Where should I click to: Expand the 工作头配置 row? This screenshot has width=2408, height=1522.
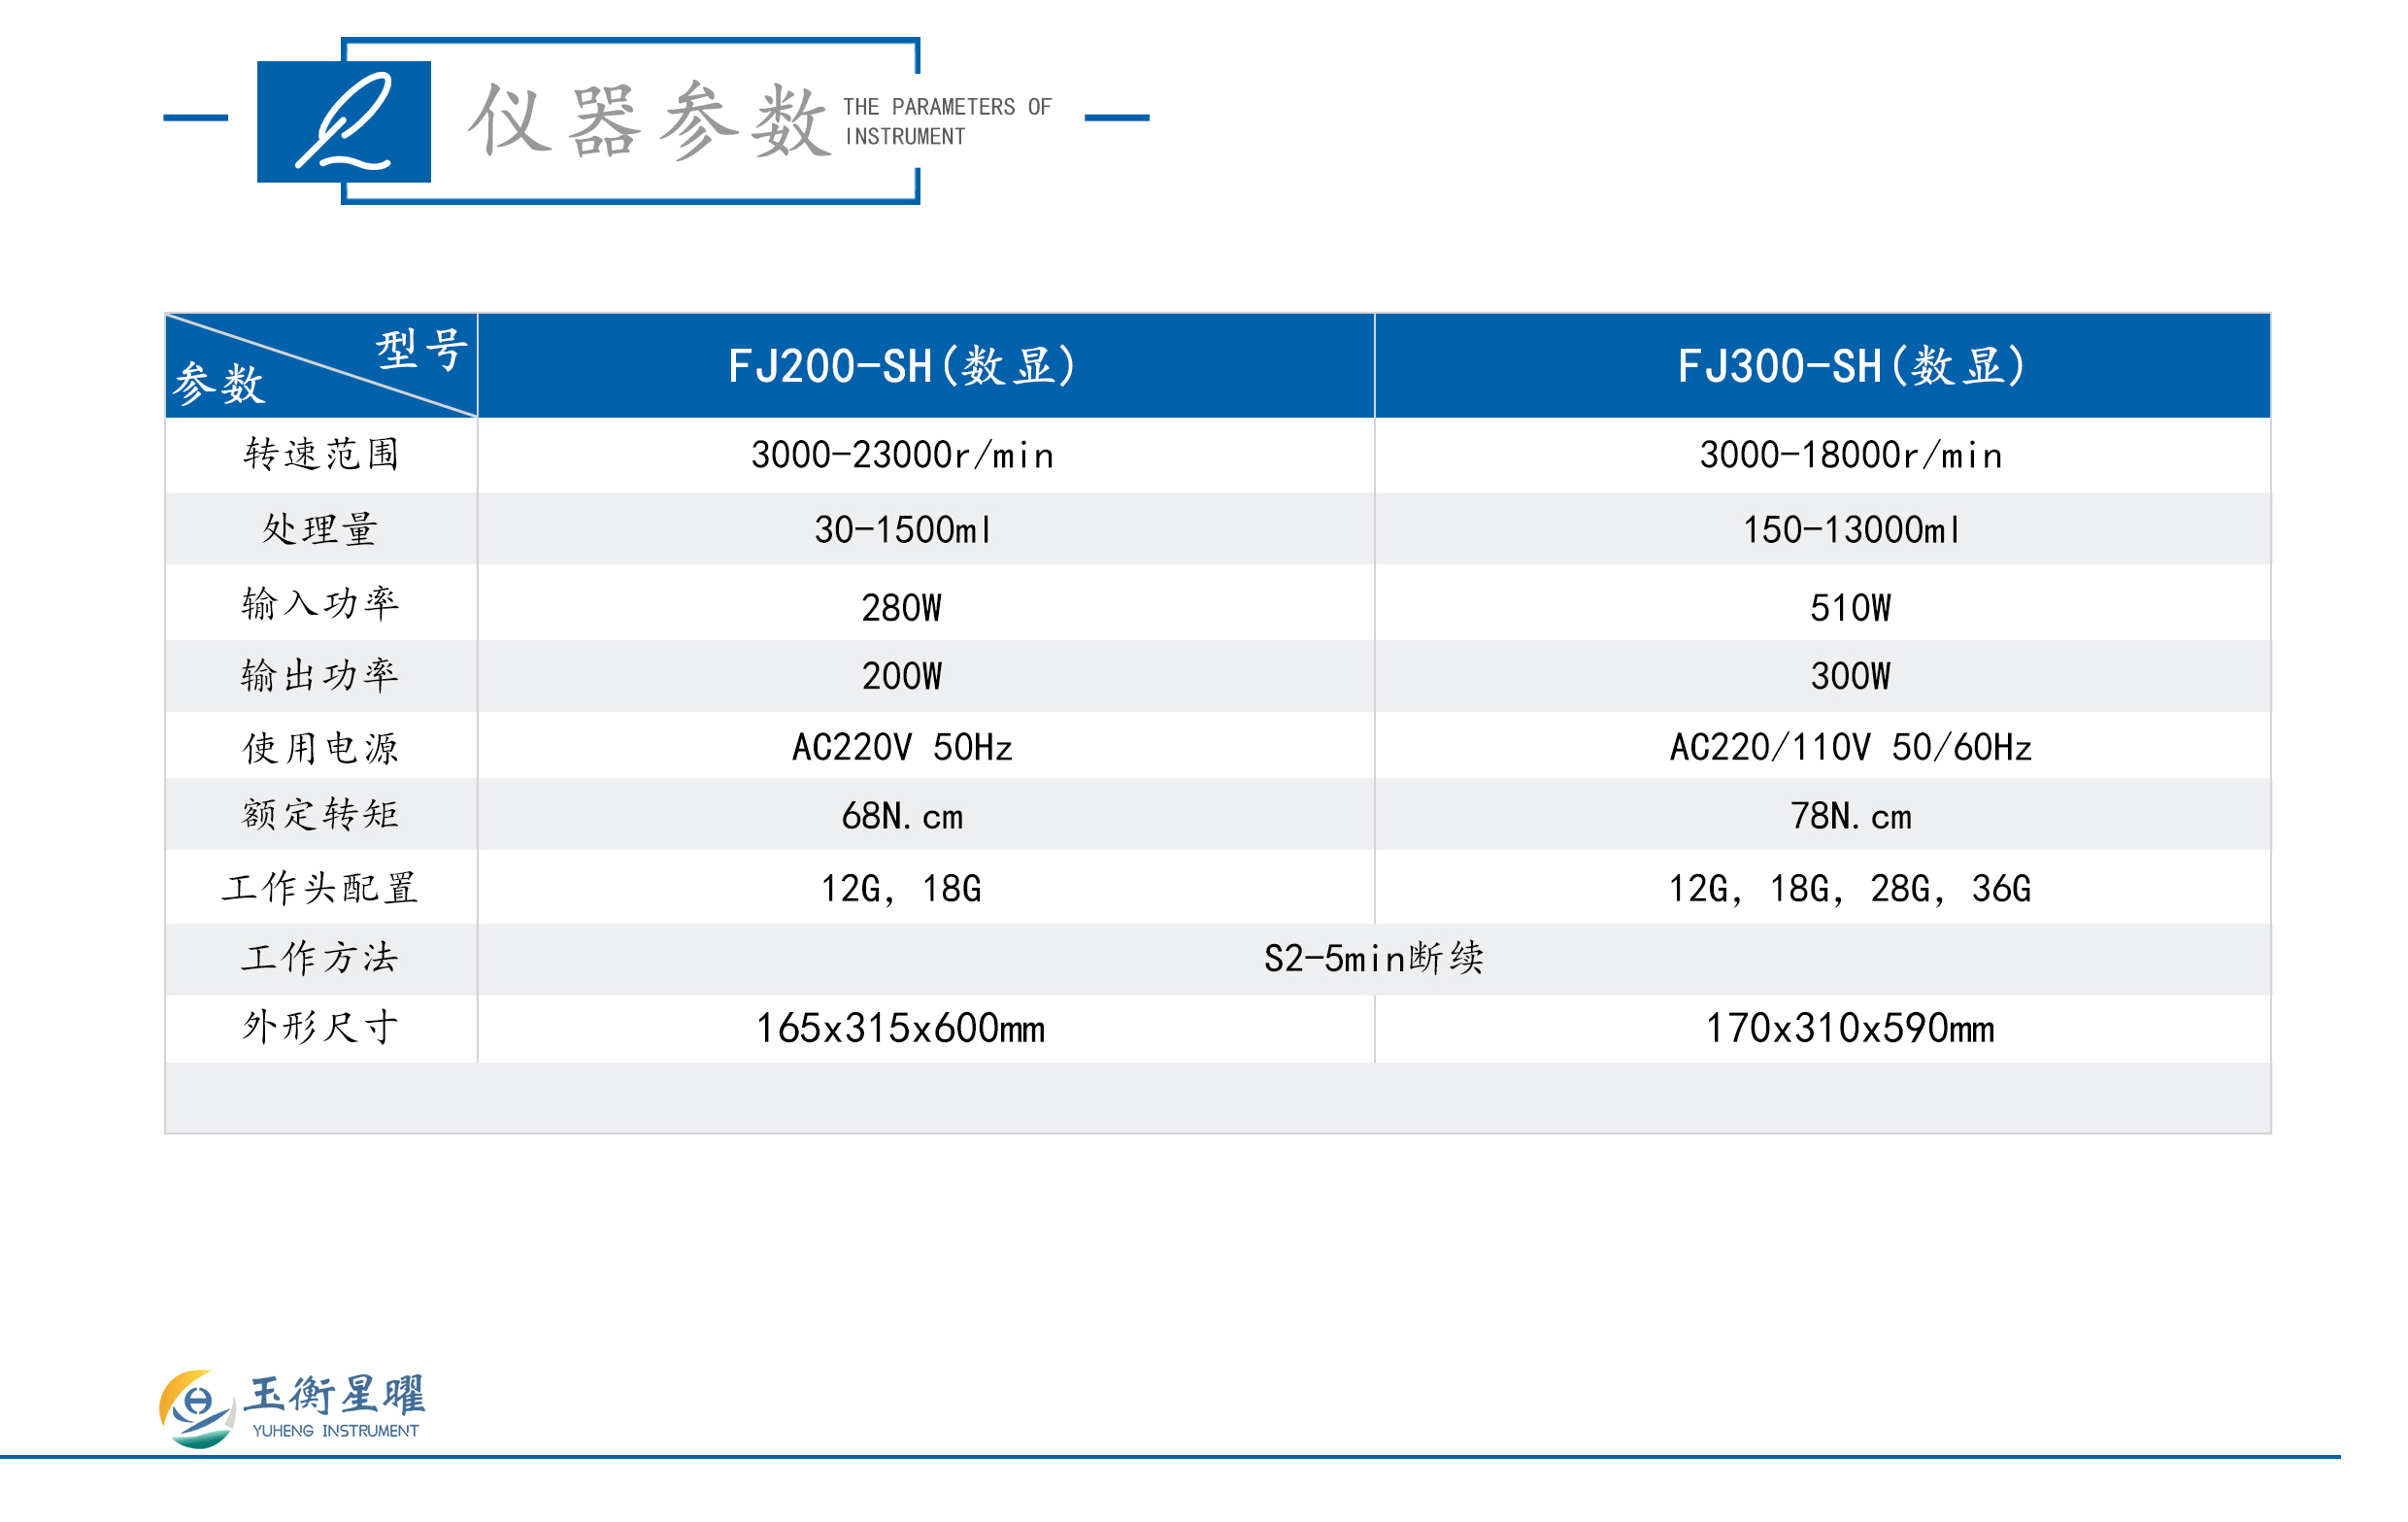pyautogui.click(x=320, y=885)
